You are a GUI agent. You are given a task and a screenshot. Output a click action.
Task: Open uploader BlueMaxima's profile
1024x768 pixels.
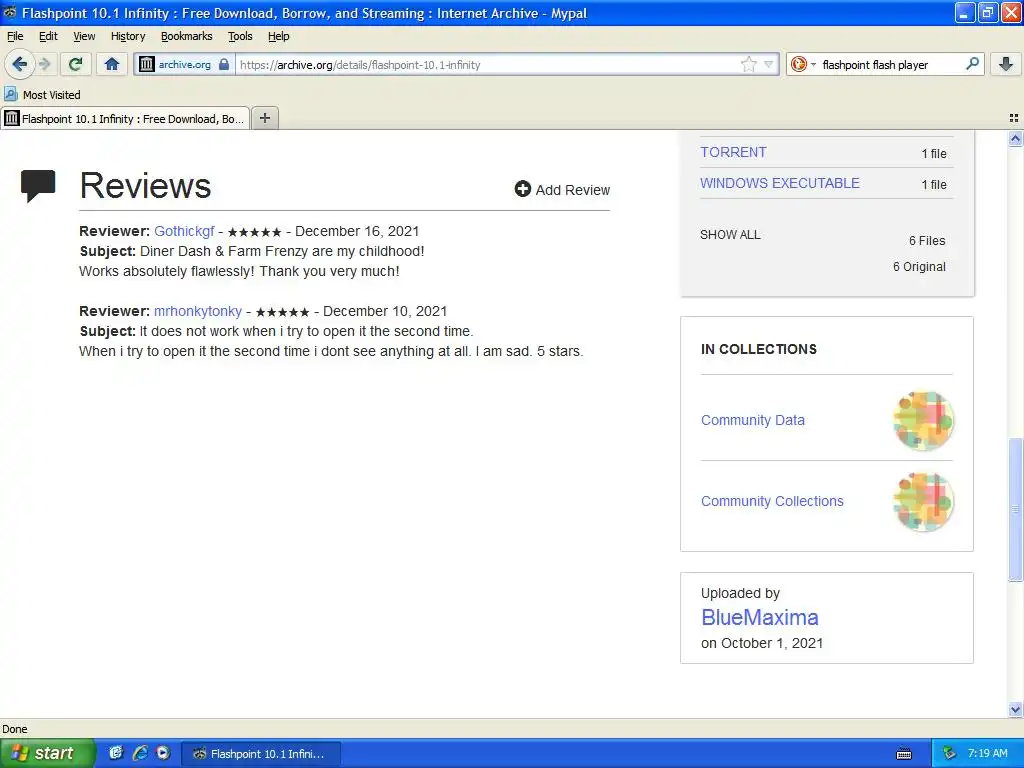pyautogui.click(x=760, y=617)
